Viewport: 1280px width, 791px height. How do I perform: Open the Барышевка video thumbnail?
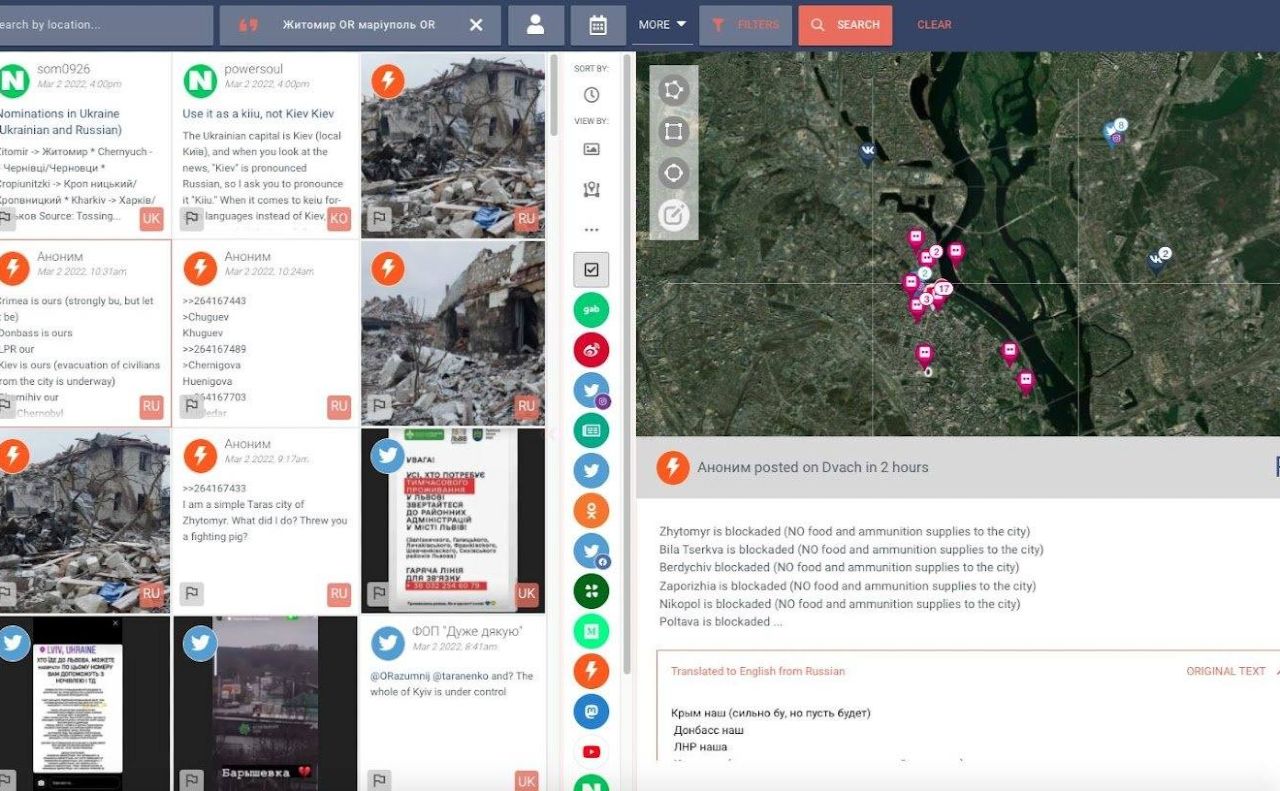click(x=265, y=703)
